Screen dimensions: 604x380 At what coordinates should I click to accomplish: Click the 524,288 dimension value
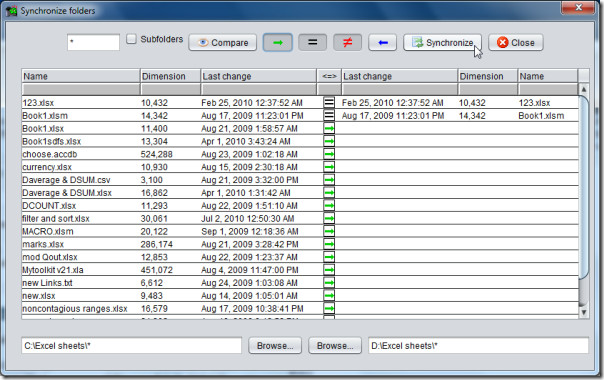click(x=156, y=154)
